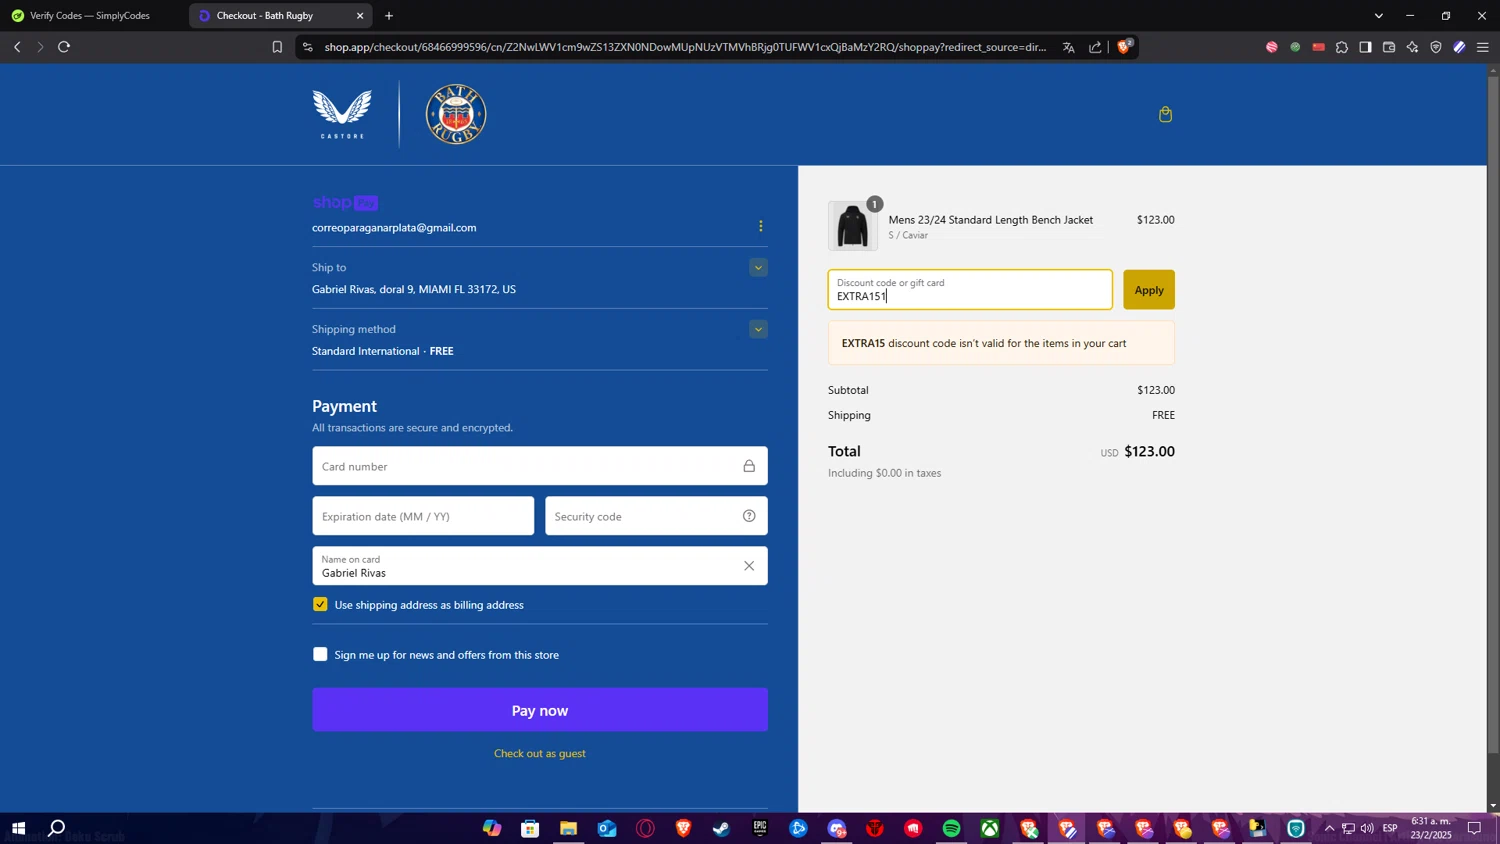Screen dimensions: 1500x844
Task: Open Steam from the taskbar
Action: (721, 828)
